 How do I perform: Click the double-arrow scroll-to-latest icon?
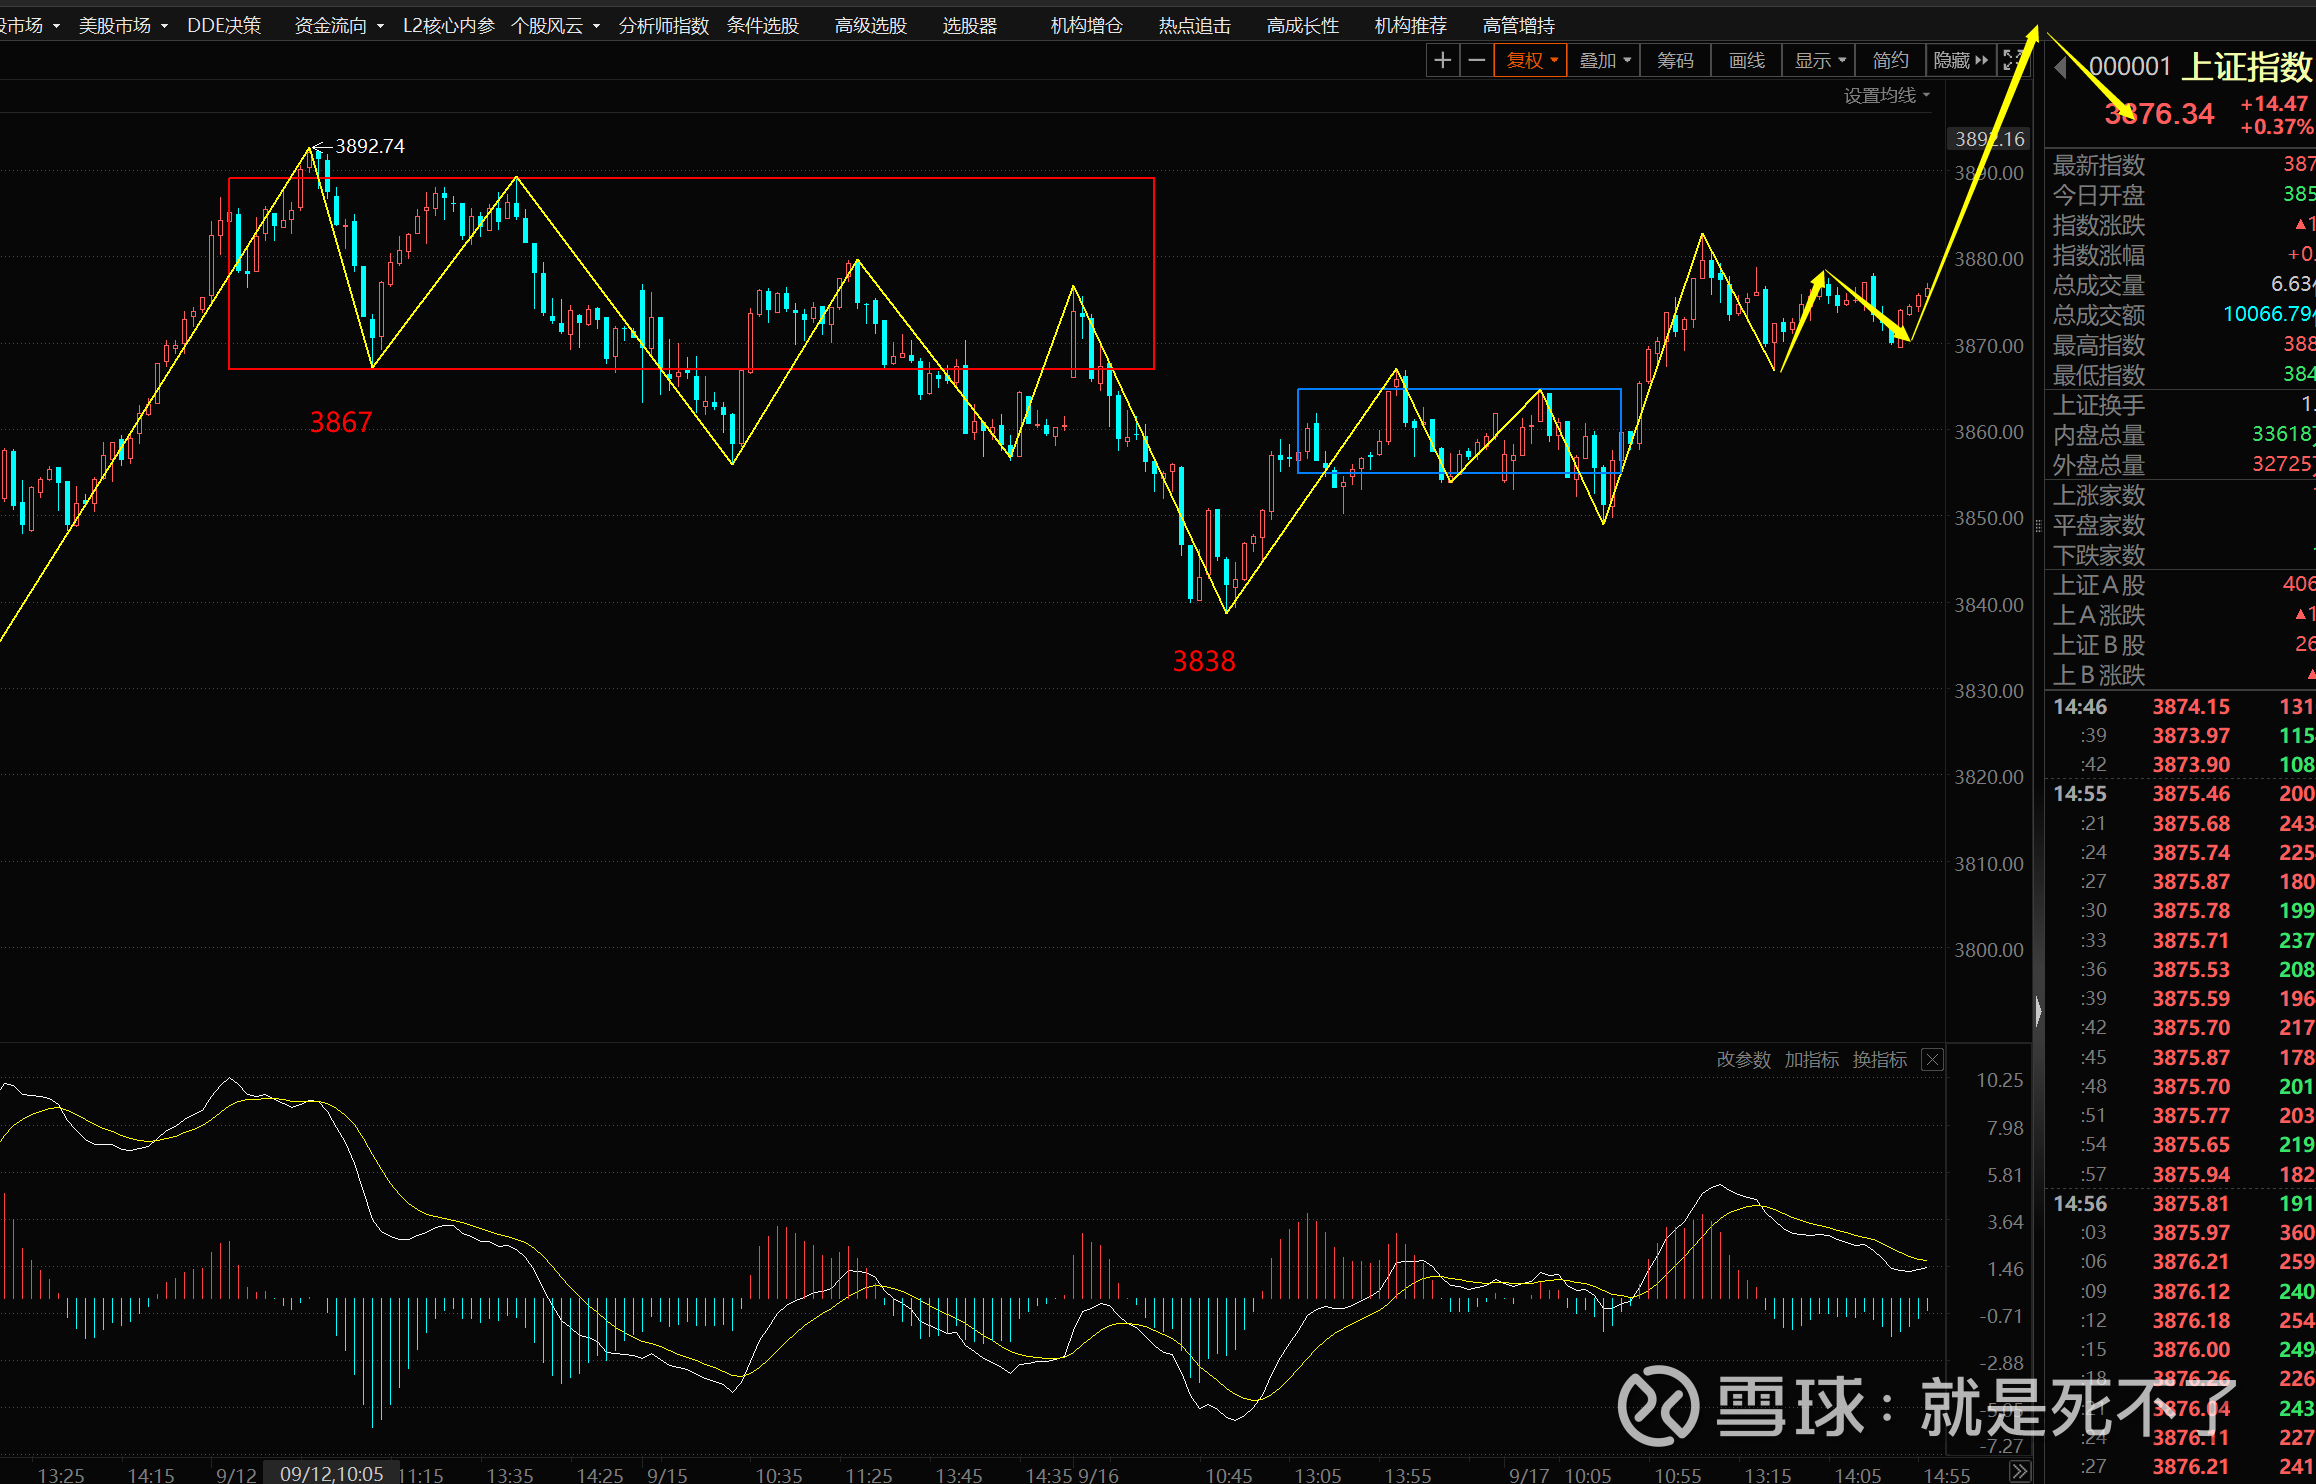[2019, 1471]
